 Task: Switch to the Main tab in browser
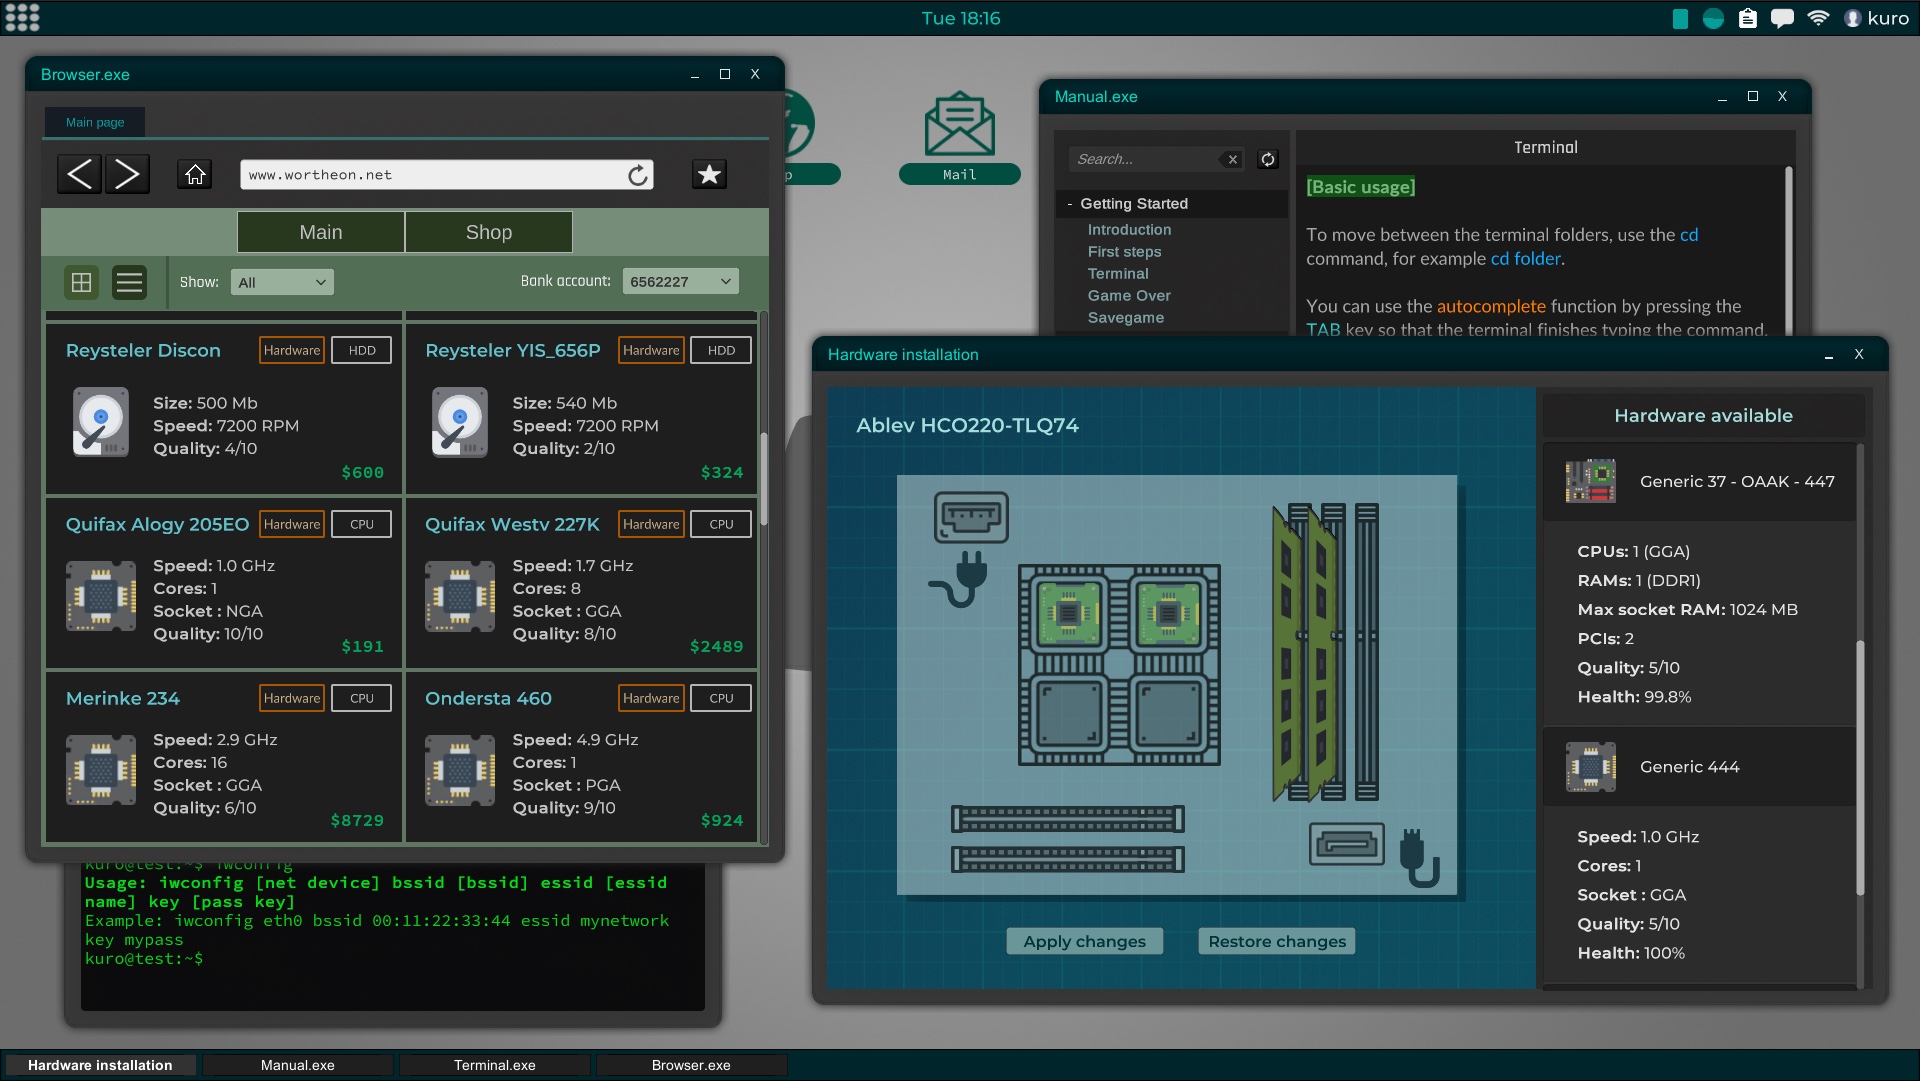[x=319, y=232]
